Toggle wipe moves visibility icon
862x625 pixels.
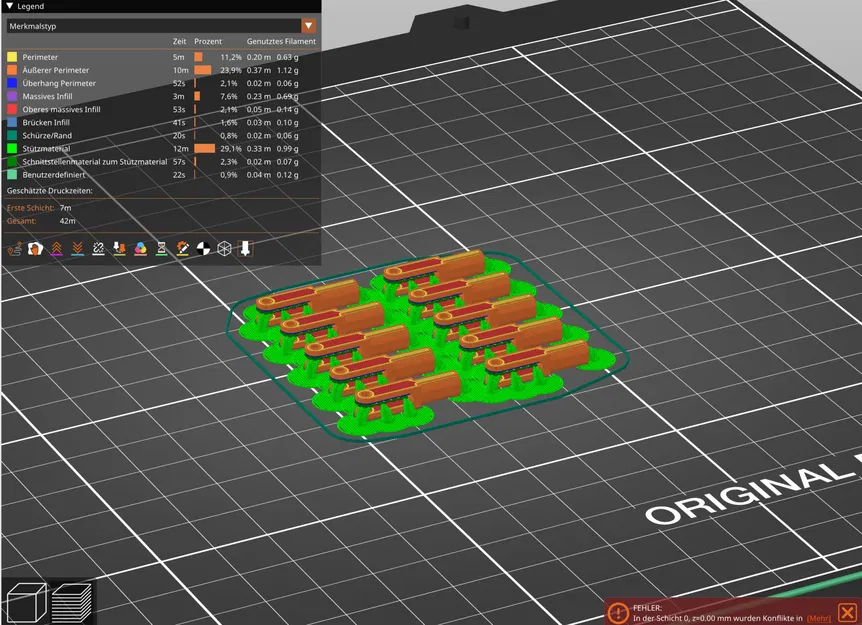coord(35,249)
